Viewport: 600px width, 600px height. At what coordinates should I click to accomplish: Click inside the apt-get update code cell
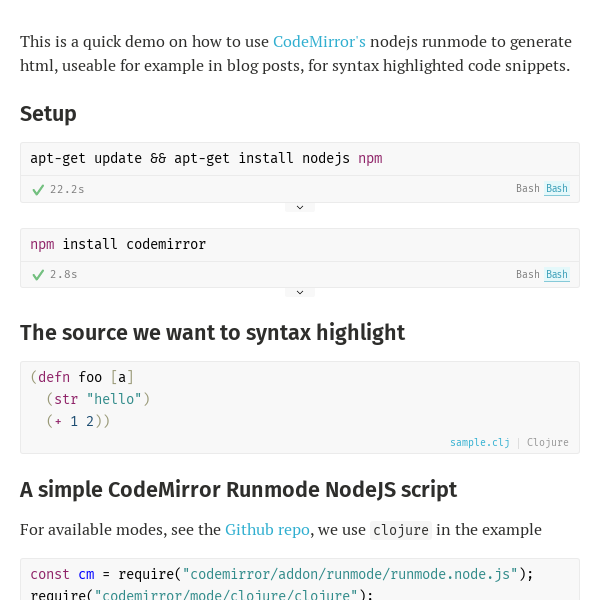(x=206, y=159)
